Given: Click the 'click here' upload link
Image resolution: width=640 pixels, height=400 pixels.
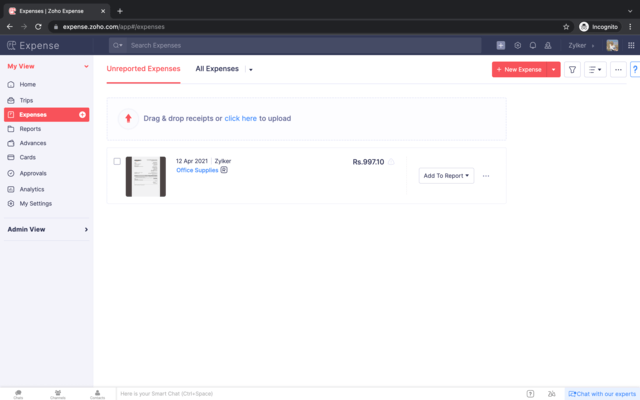Looking at the screenshot, I should (240, 118).
